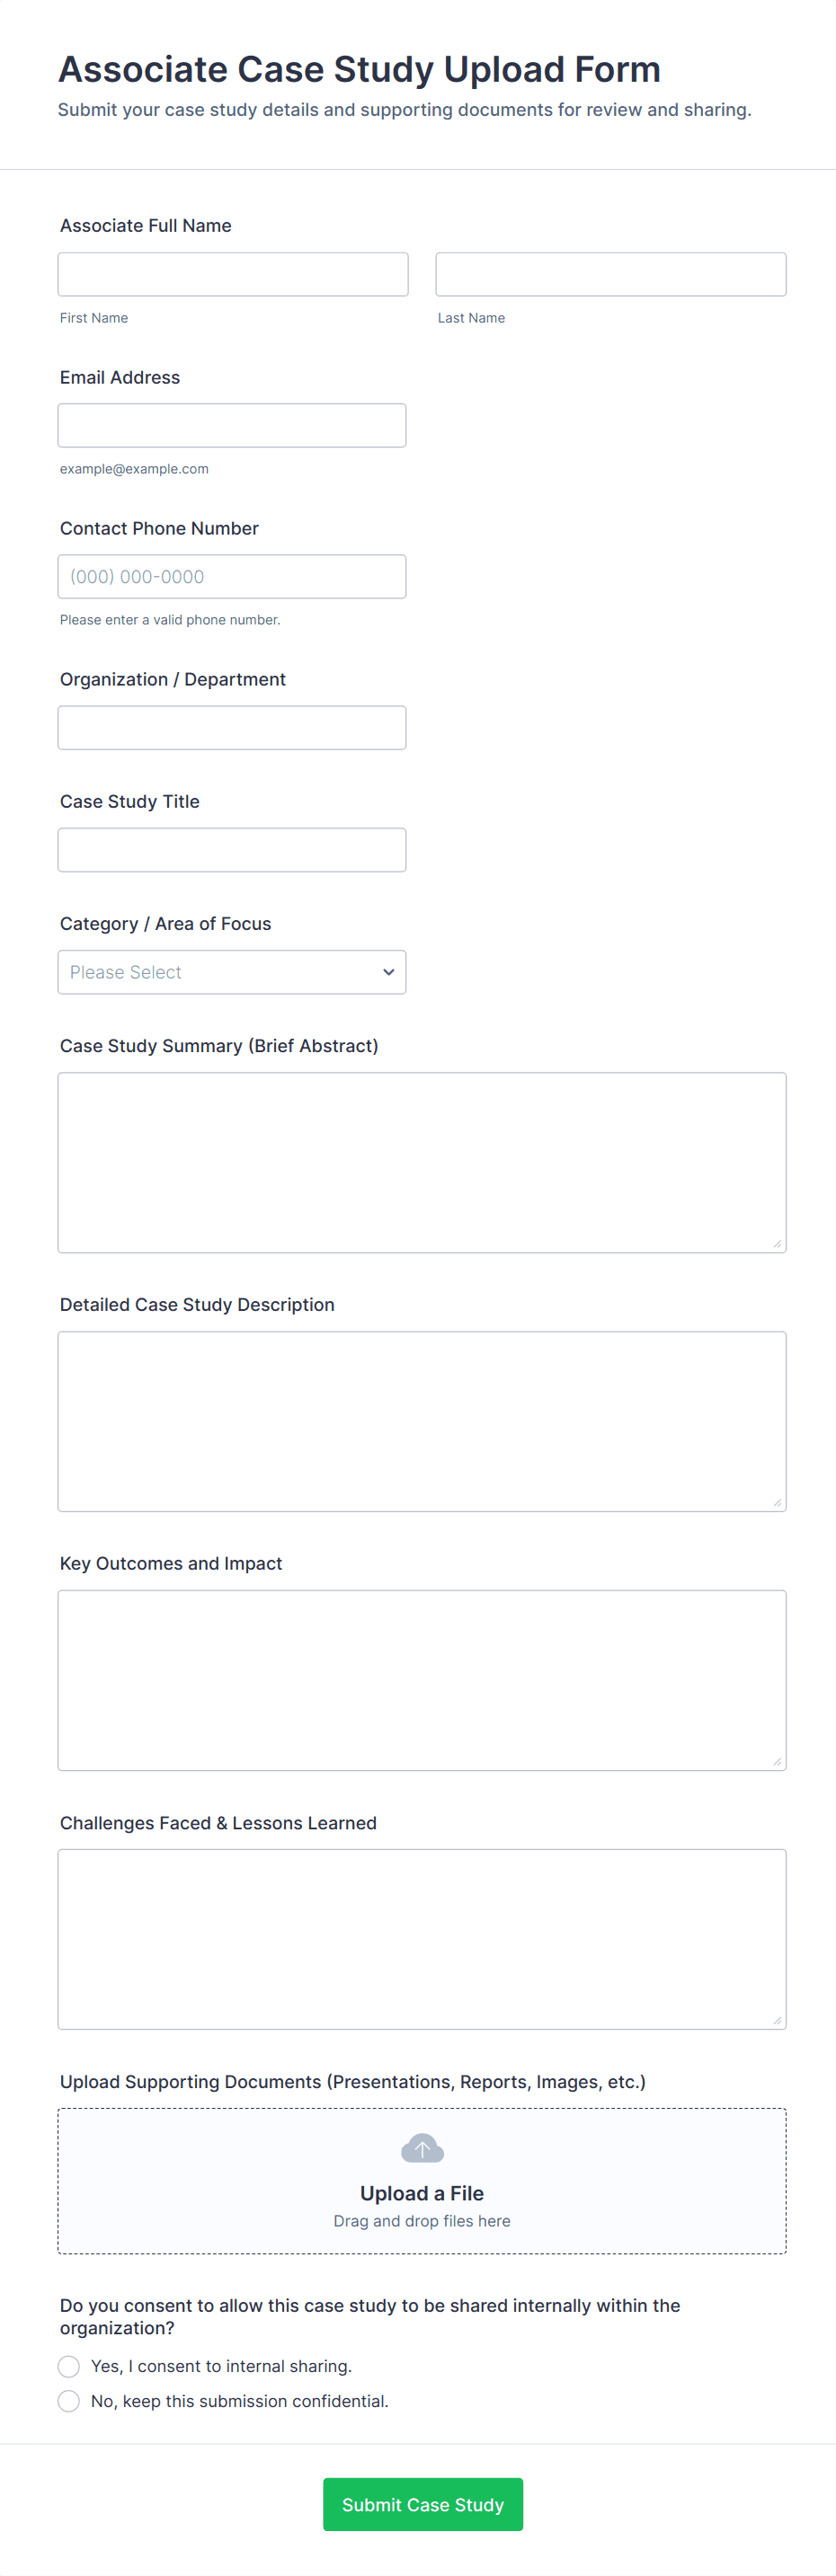Screen dimensions: 836x2576
Task: Click the Drag and drop files area
Action: (422, 2221)
